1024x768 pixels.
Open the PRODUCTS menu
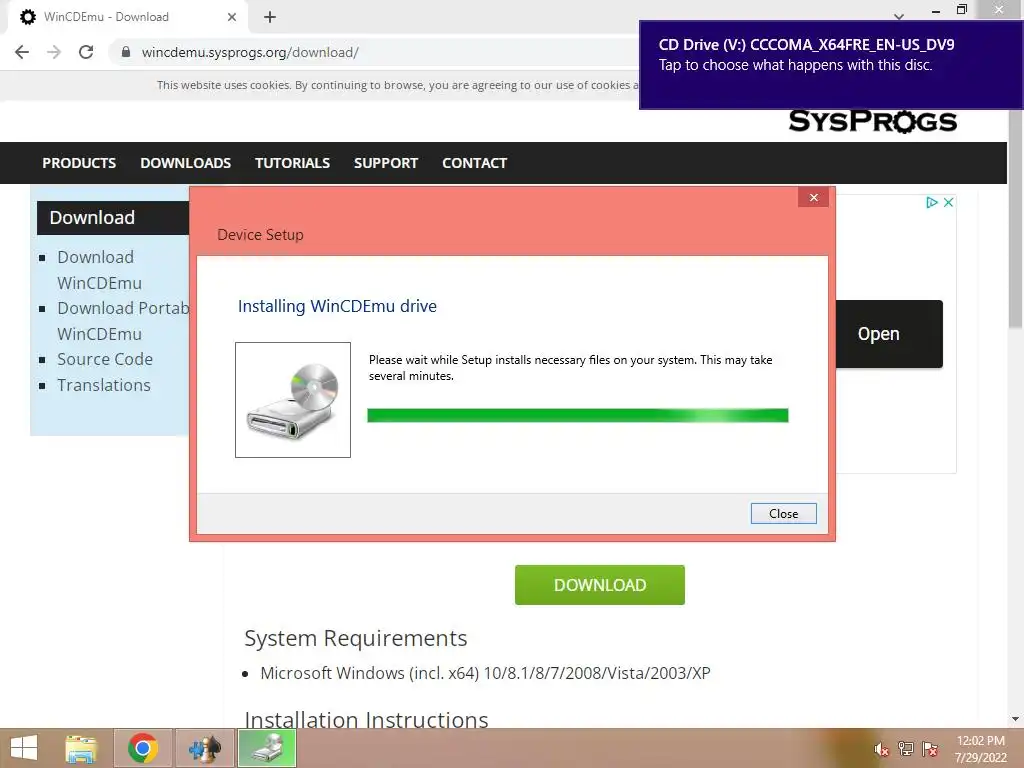tap(79, 163)
